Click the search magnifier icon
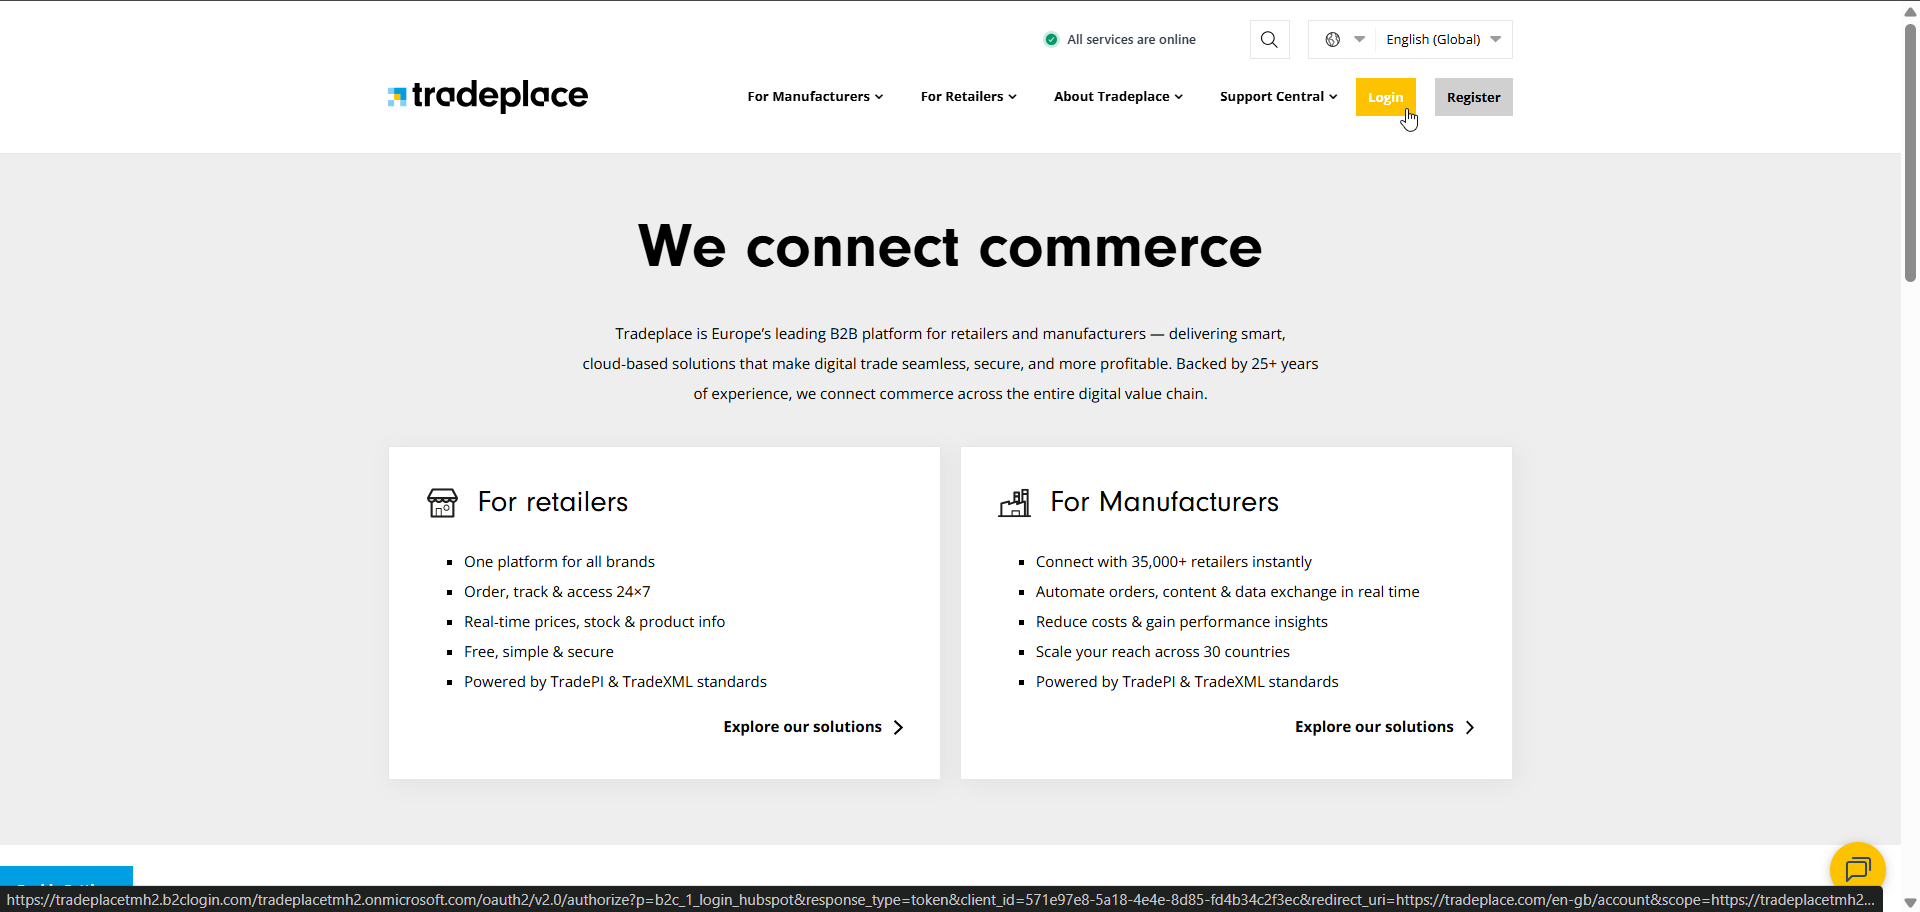Viewport: 1920px width, 912px height. coord(1269,40)
